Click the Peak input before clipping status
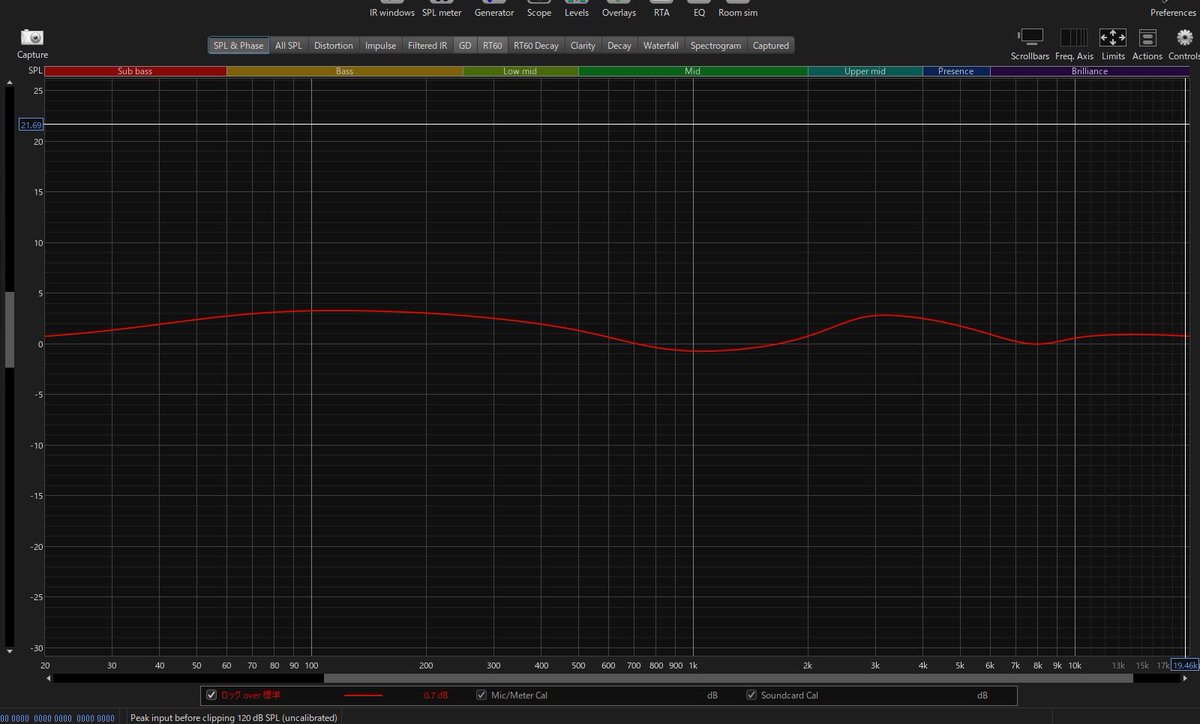The width and height of the screenshot is (1200, 724). pyautogui.click(x=234, y=717)
